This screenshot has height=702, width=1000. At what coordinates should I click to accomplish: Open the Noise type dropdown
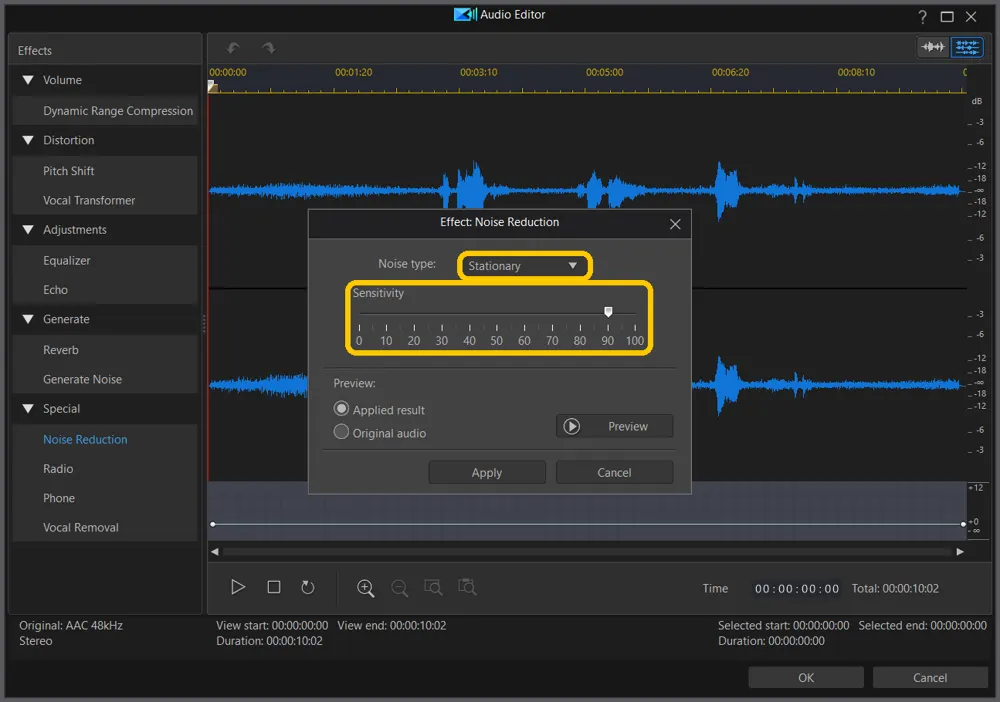(x=524, y=266)
